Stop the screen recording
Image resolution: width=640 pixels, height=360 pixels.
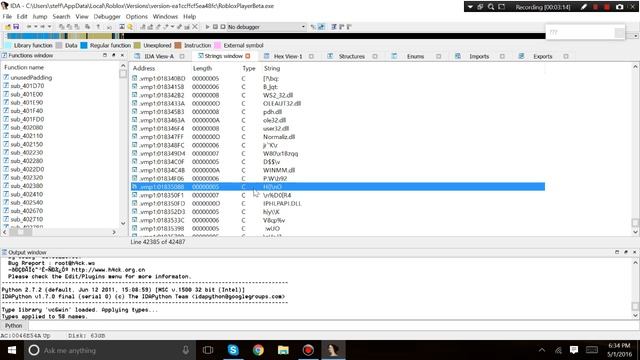click(607, 7)
